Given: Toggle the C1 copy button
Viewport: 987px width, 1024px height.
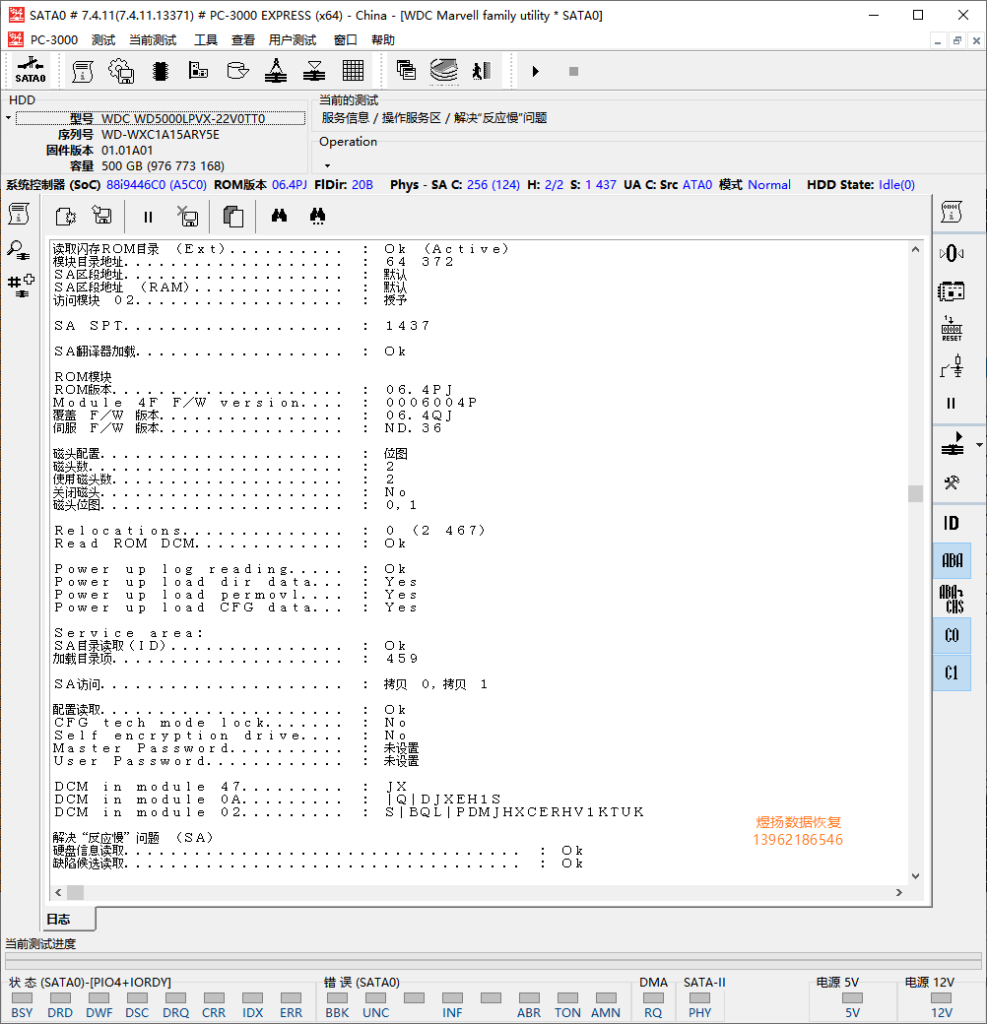Looking at the screenshot, I should click(x=952, y=673).
